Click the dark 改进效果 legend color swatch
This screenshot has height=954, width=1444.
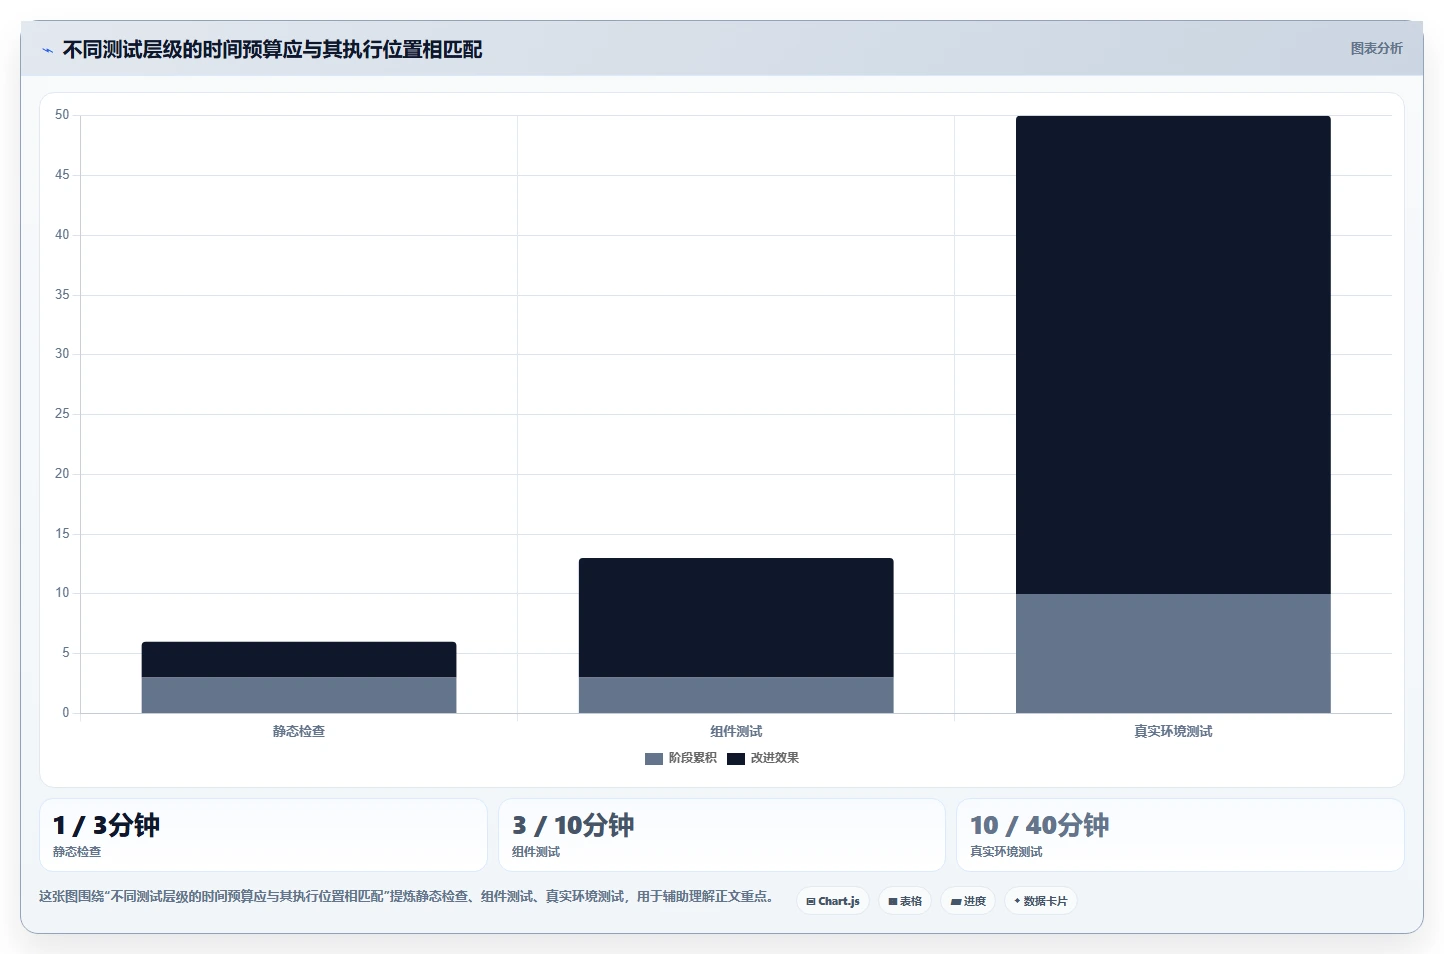click(736, 758)
